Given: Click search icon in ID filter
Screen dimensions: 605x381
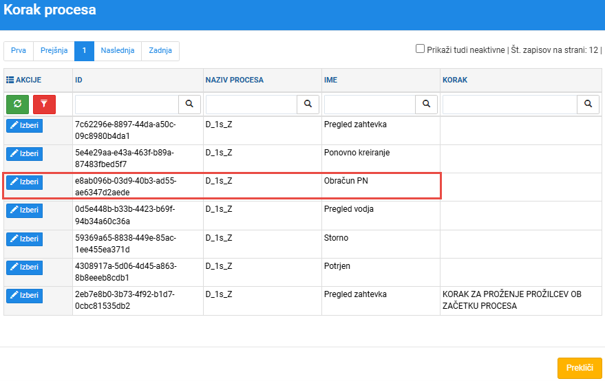Looking at the screenshot, I should (x=189, y=104).
